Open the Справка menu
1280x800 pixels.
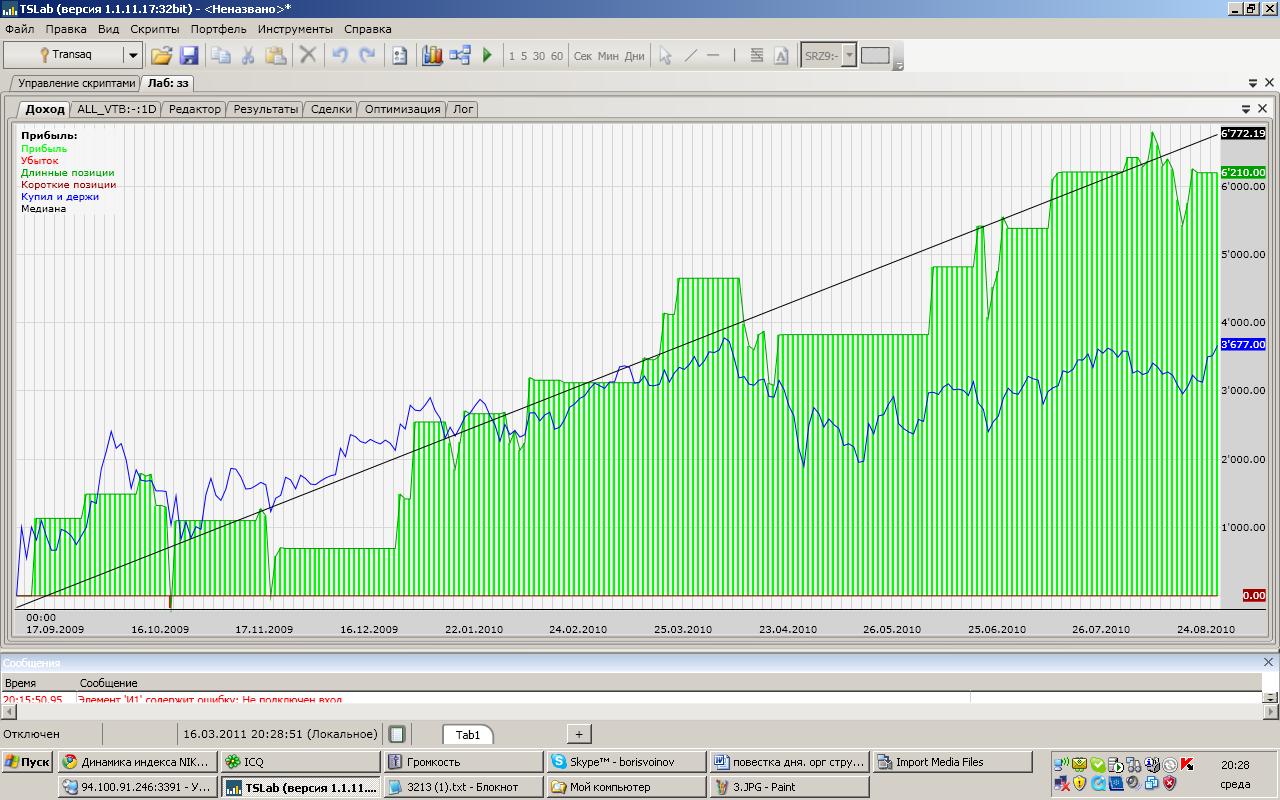[x=368, y=29]
